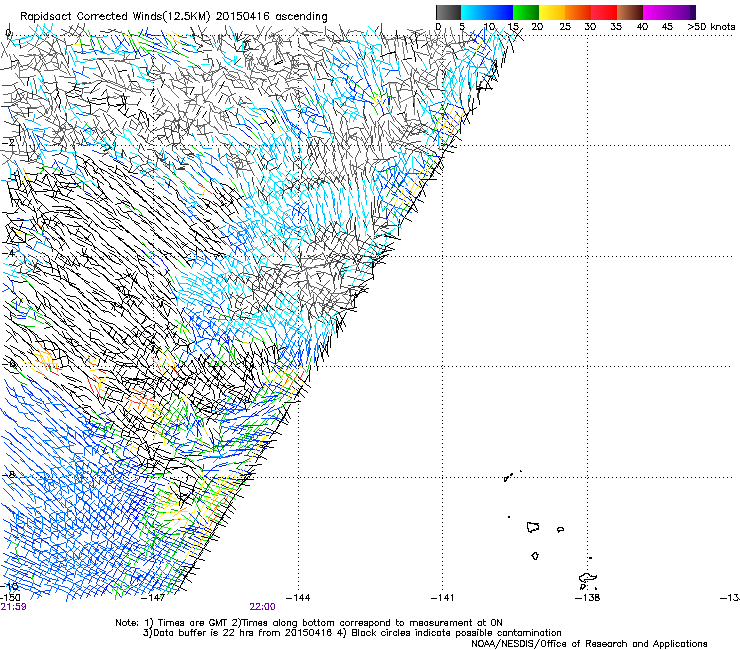
Task: Pick the brown 35-40 knots legend swatch
Action: tap(630, 12)
